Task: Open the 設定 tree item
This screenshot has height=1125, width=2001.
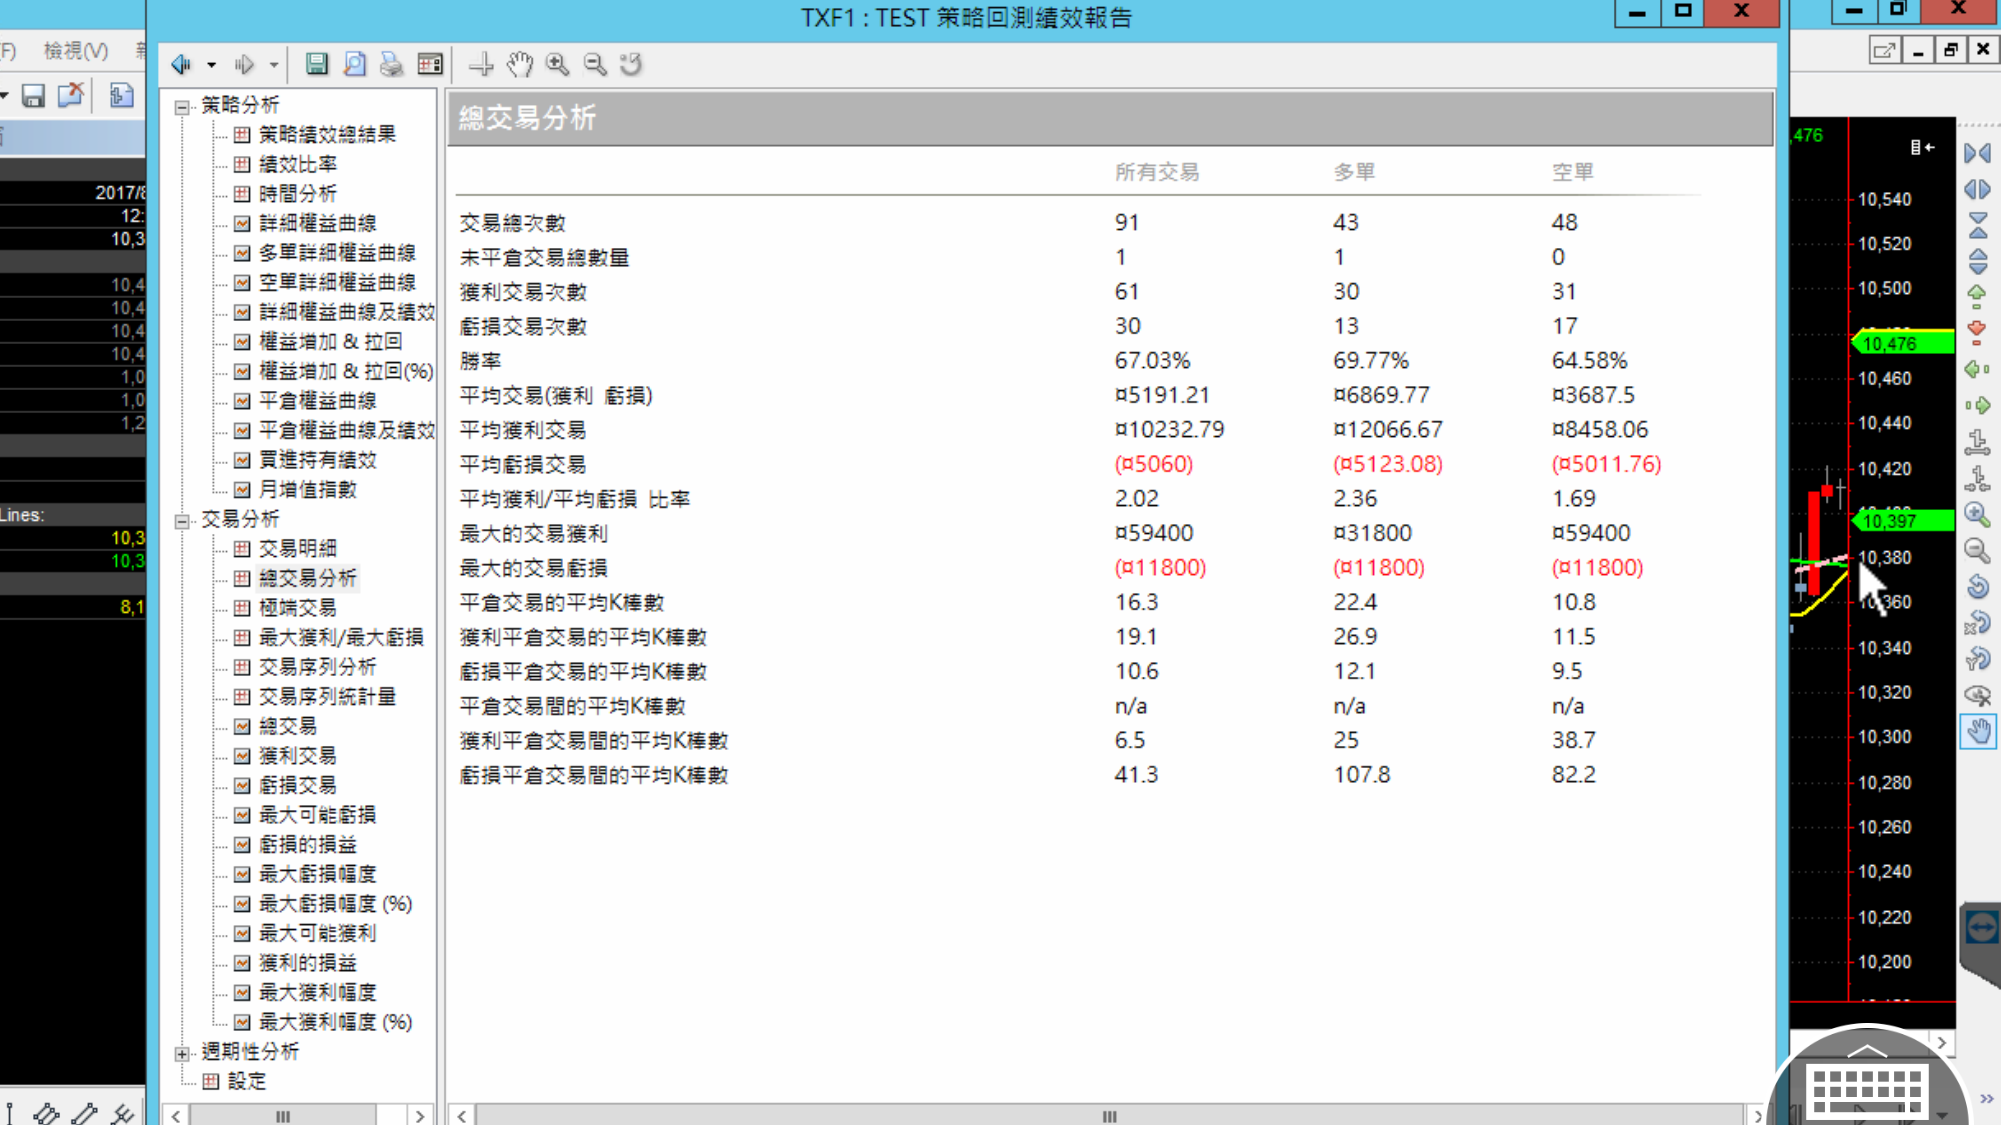Action: pos(246,1081)
